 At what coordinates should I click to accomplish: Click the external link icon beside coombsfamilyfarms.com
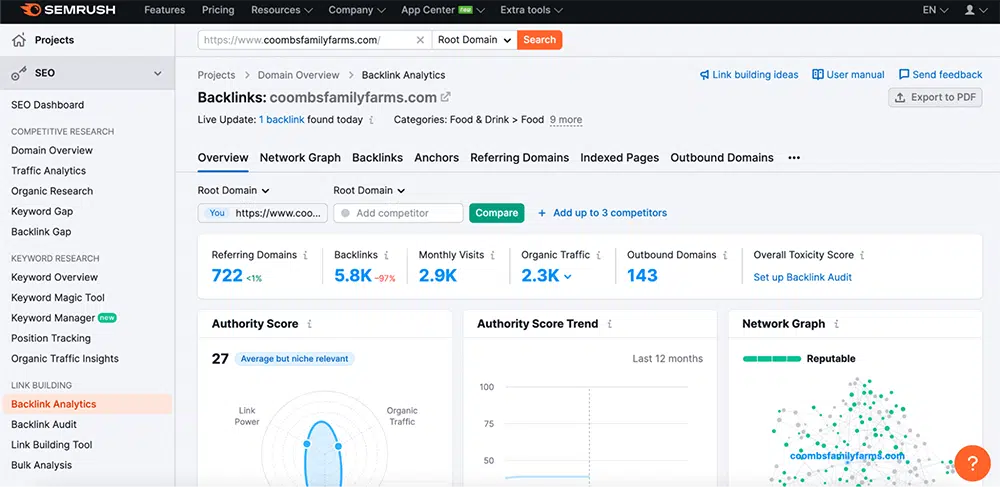pos(446,97)
